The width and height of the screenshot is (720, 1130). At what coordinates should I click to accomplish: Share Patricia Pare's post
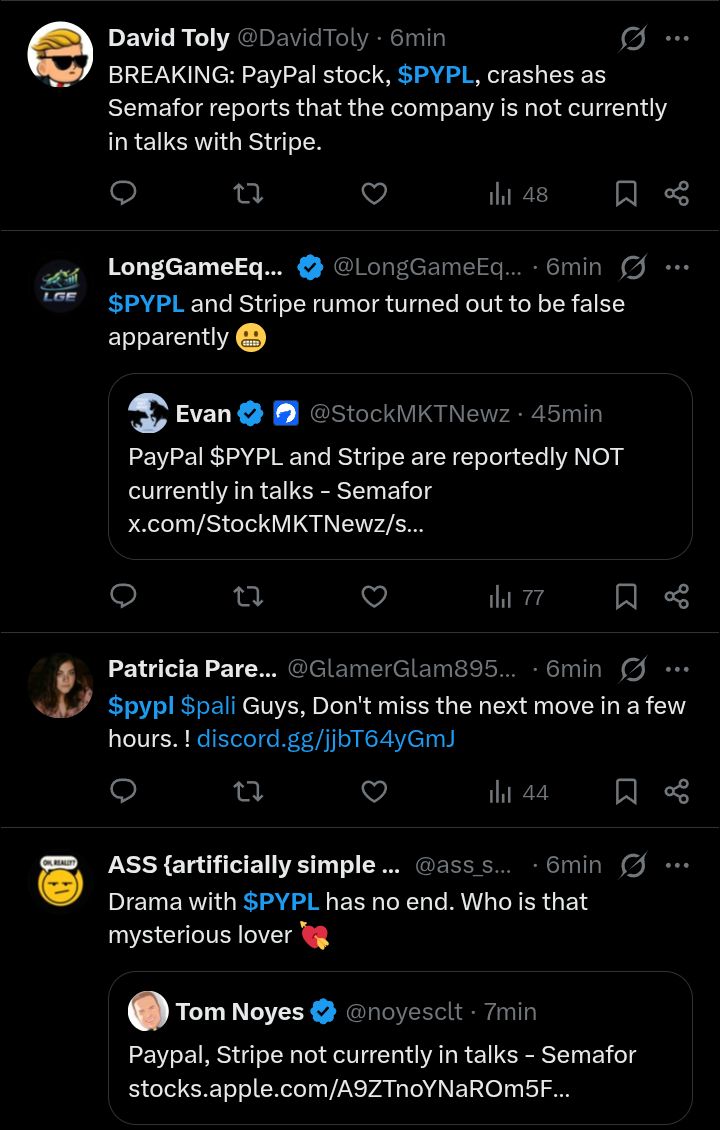pyautogui.click(x=677, y=792)
